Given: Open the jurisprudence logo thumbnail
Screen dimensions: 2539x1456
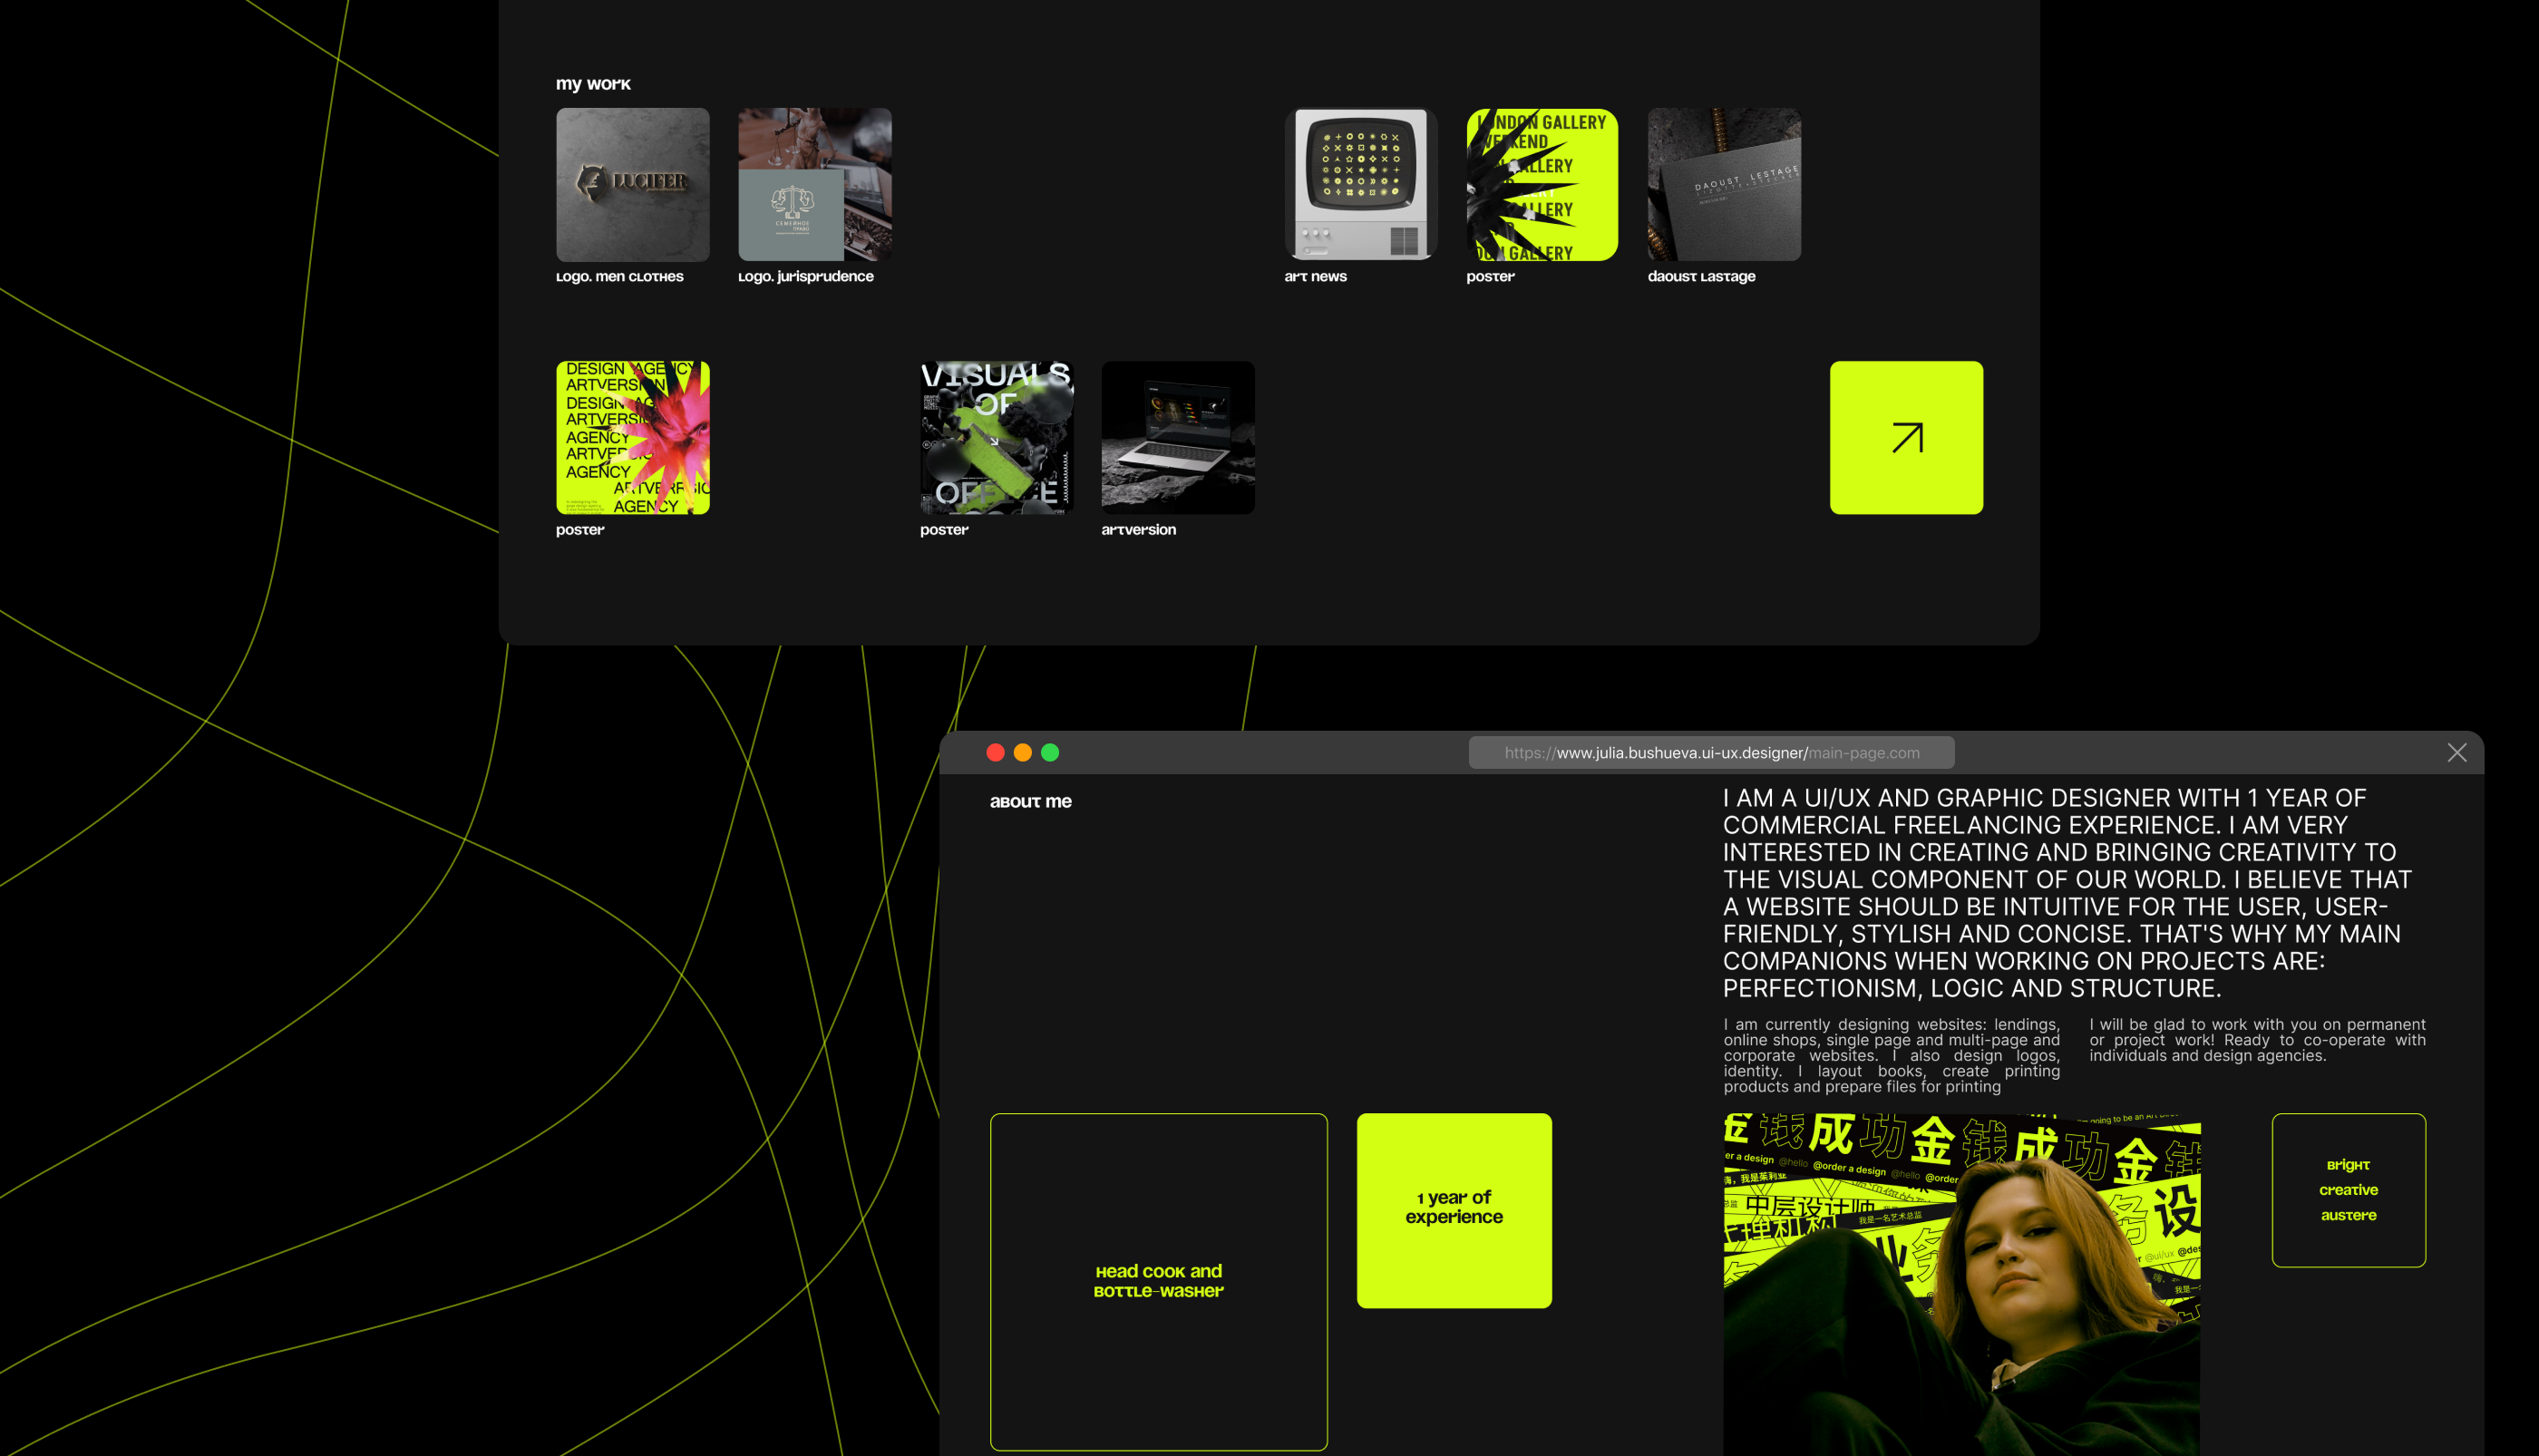Looking at the screenshot, I should point(814,184).
